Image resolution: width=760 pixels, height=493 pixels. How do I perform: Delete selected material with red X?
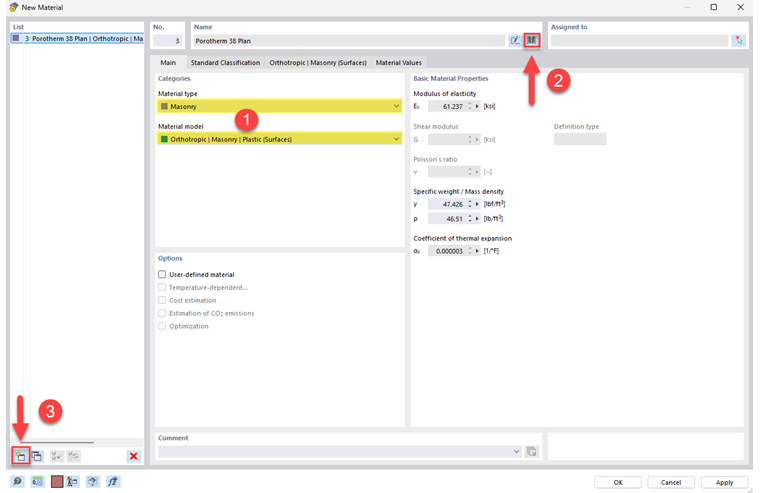[x=134, y=456]
